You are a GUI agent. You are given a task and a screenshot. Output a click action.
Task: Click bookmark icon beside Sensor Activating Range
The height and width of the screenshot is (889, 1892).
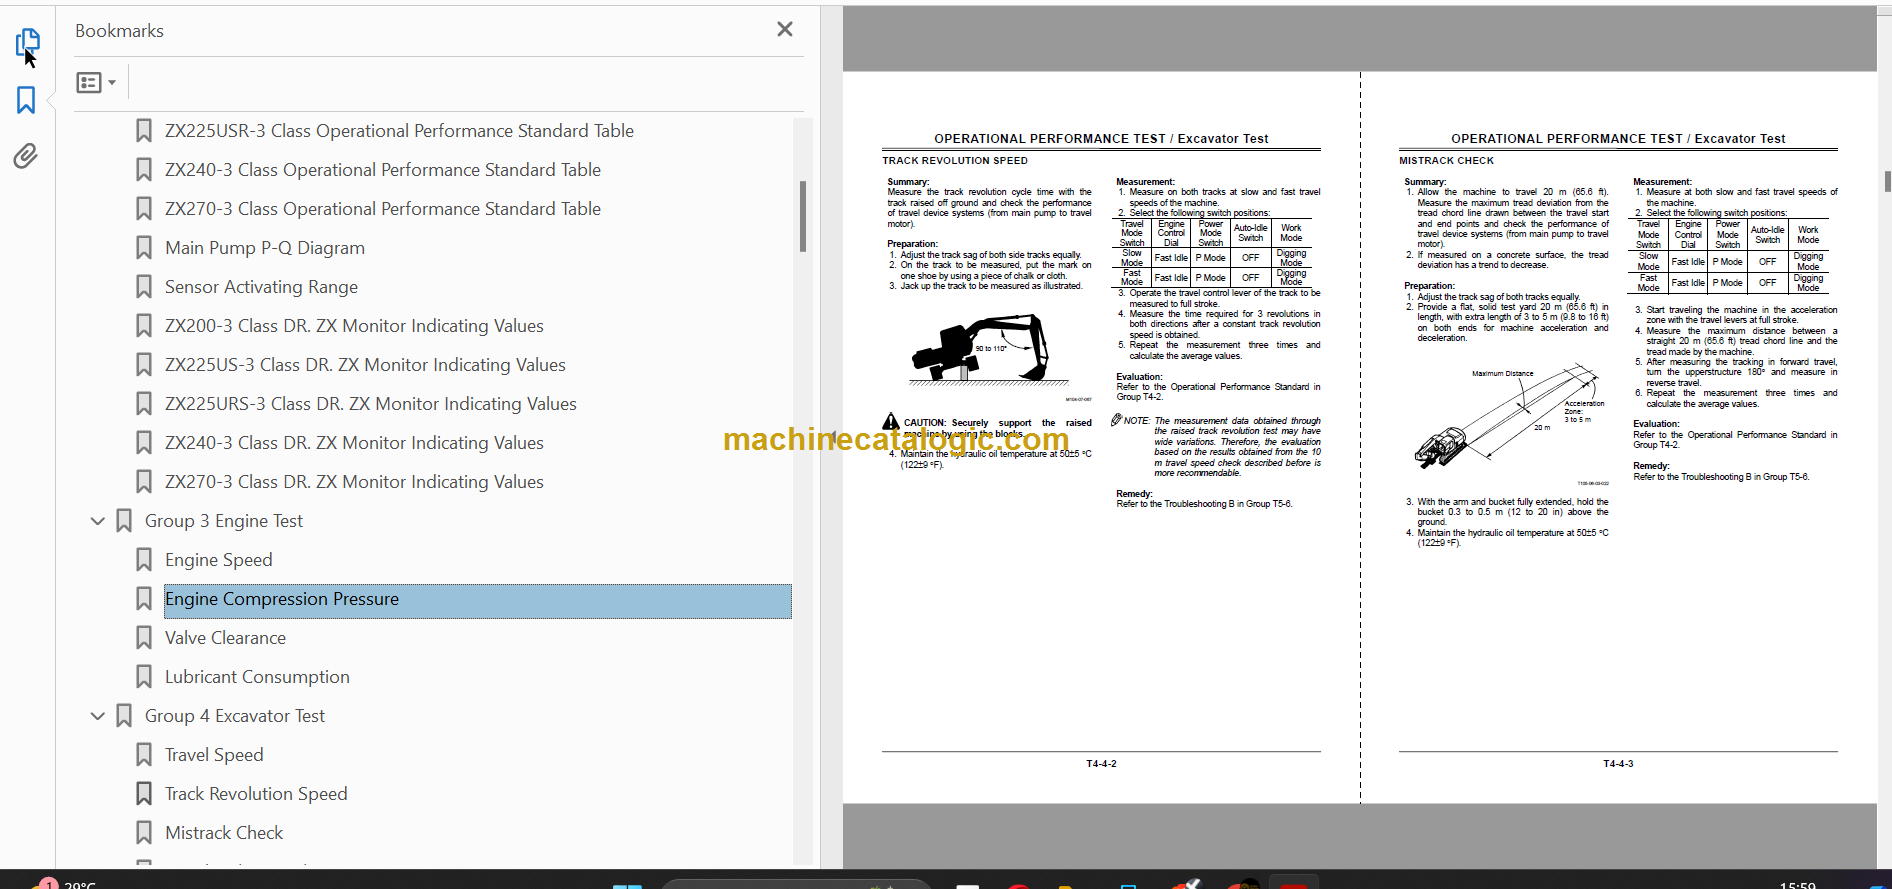(x=144, y=287)
